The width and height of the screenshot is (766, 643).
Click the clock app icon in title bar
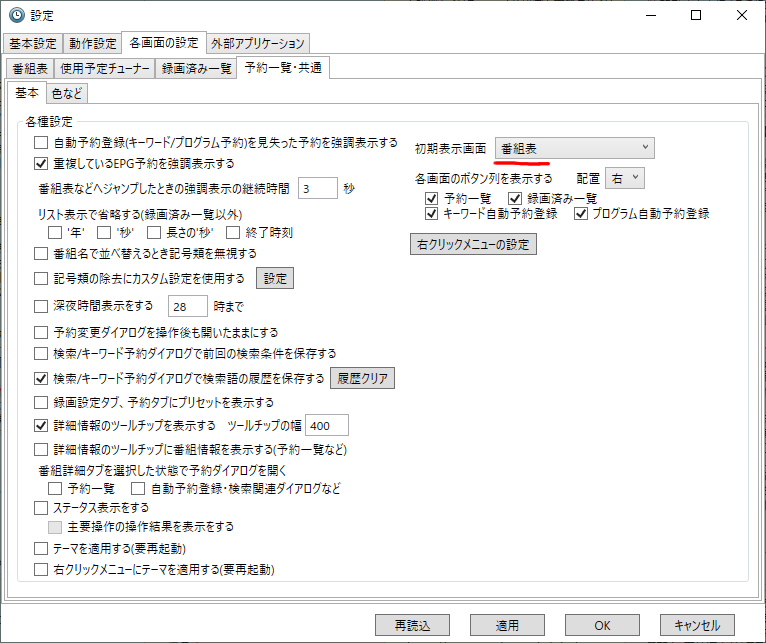pos(17,15)
